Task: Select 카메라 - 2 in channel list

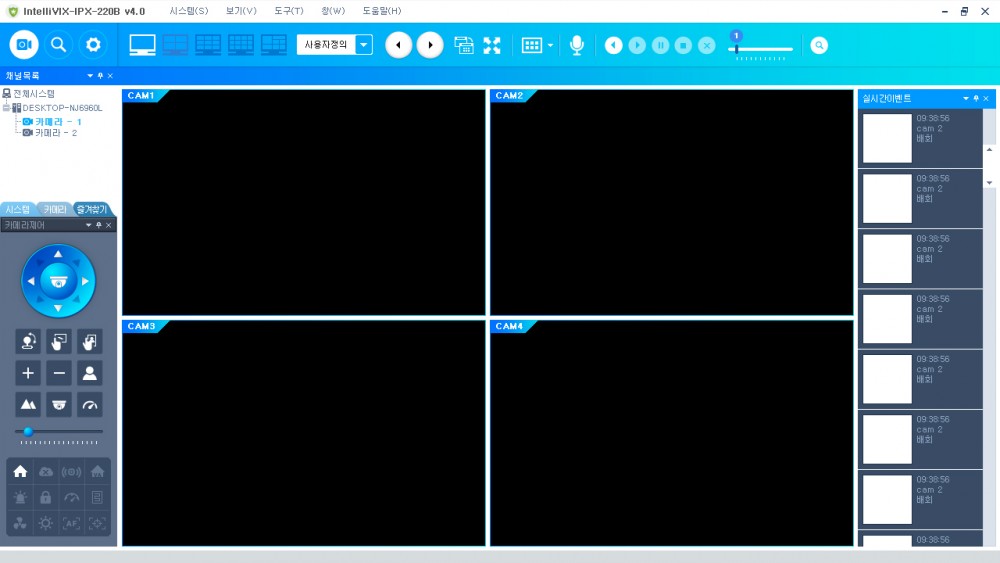Action: [x=55, y=132]
